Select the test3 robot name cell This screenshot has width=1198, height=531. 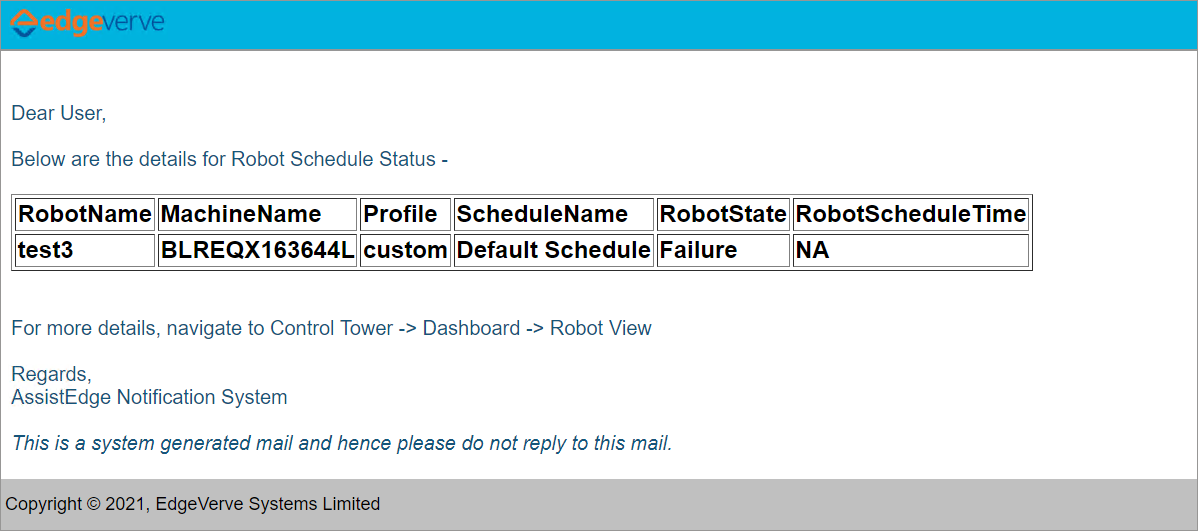click(x=85, y=251)
